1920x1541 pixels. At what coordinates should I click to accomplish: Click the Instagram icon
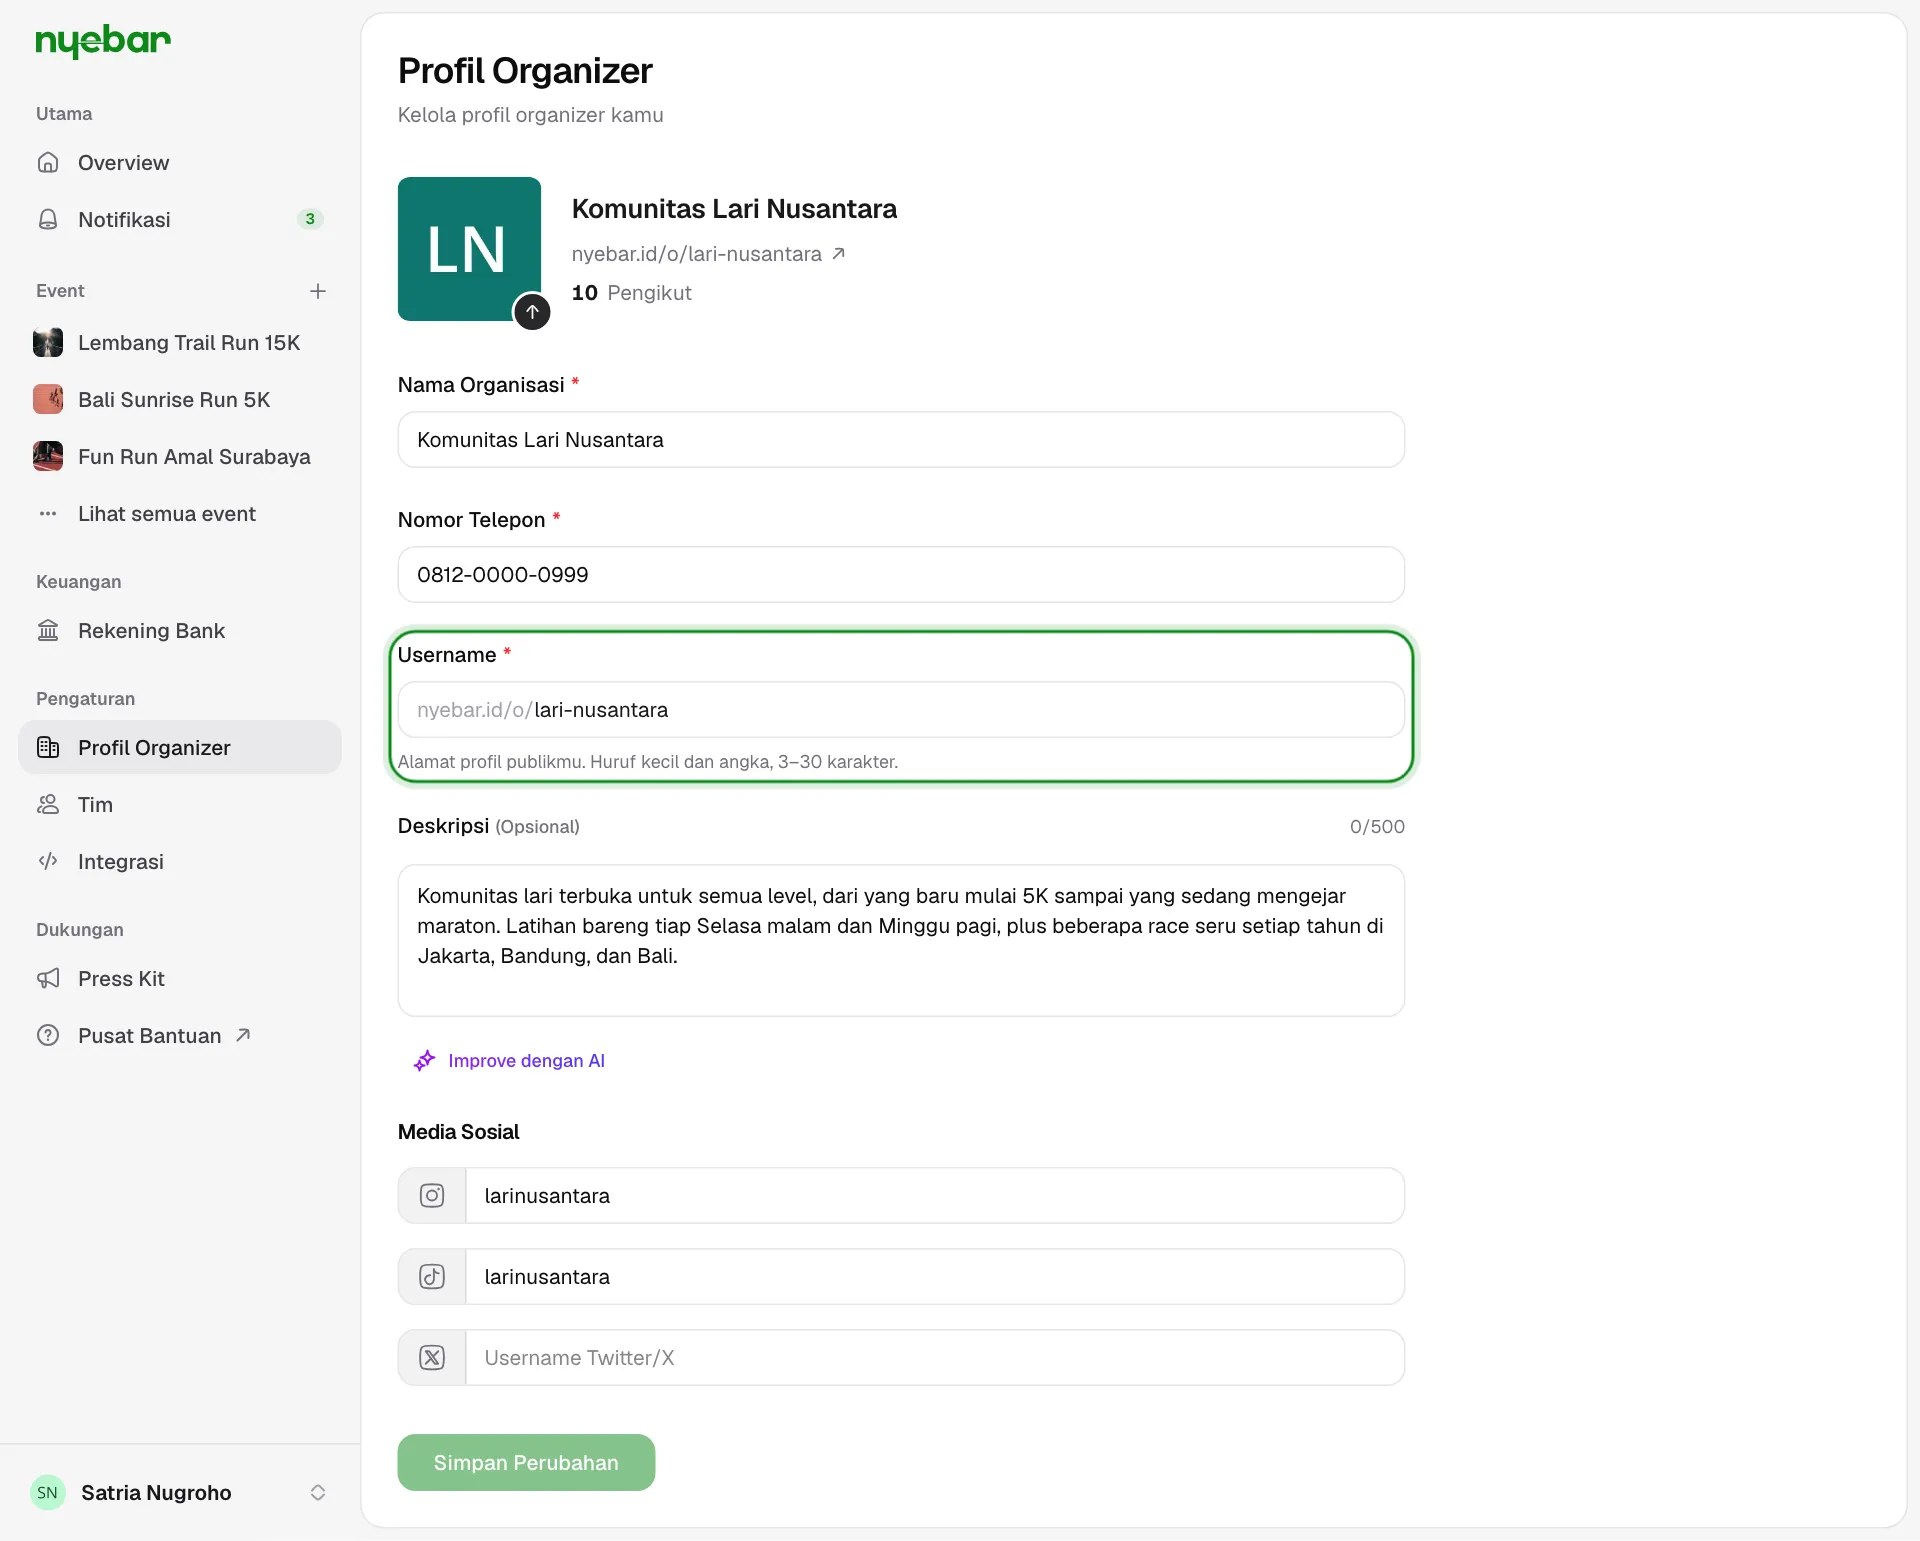click(x=432, y=1196)
